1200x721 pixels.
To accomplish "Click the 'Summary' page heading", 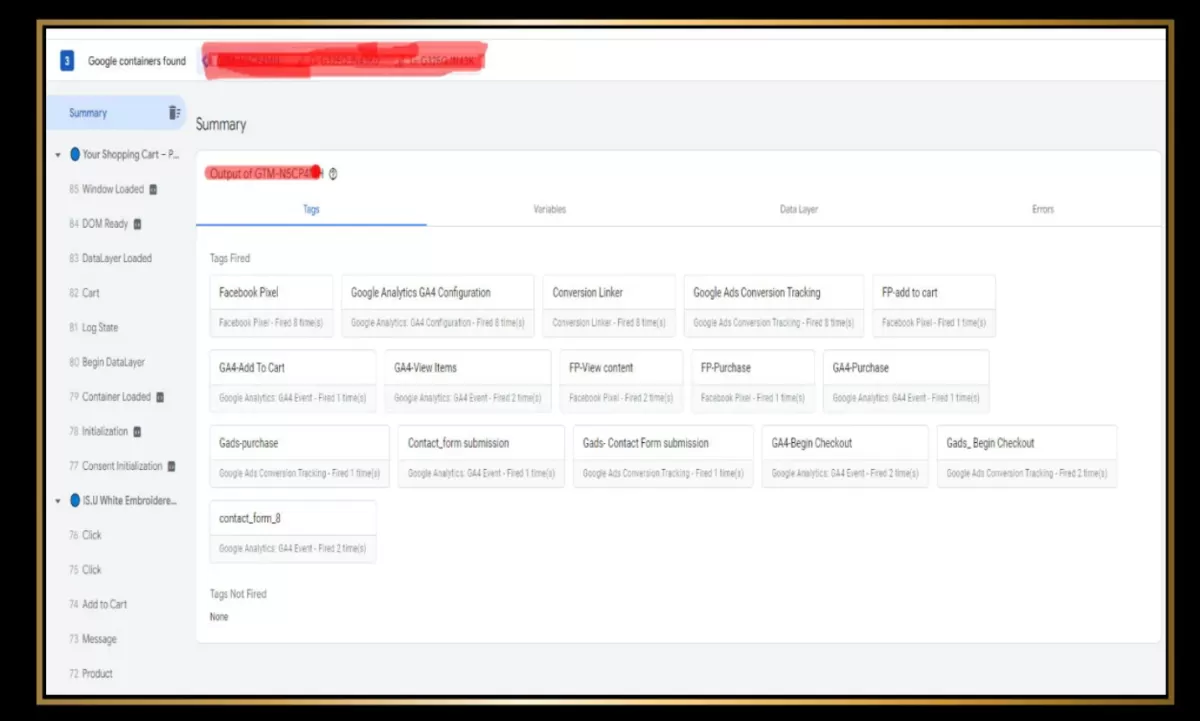I will click(221, 125).
